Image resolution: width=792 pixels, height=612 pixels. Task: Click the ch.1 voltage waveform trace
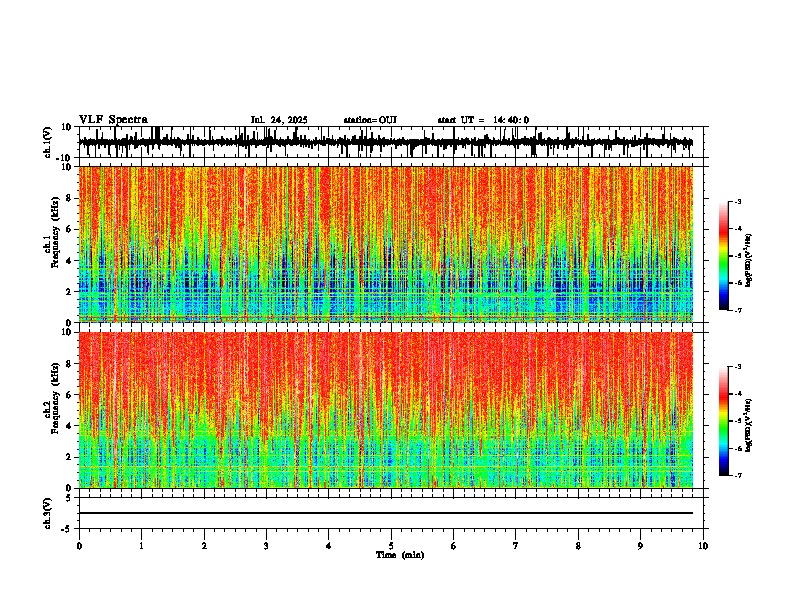pyautogui.click(x=385, y=142)
